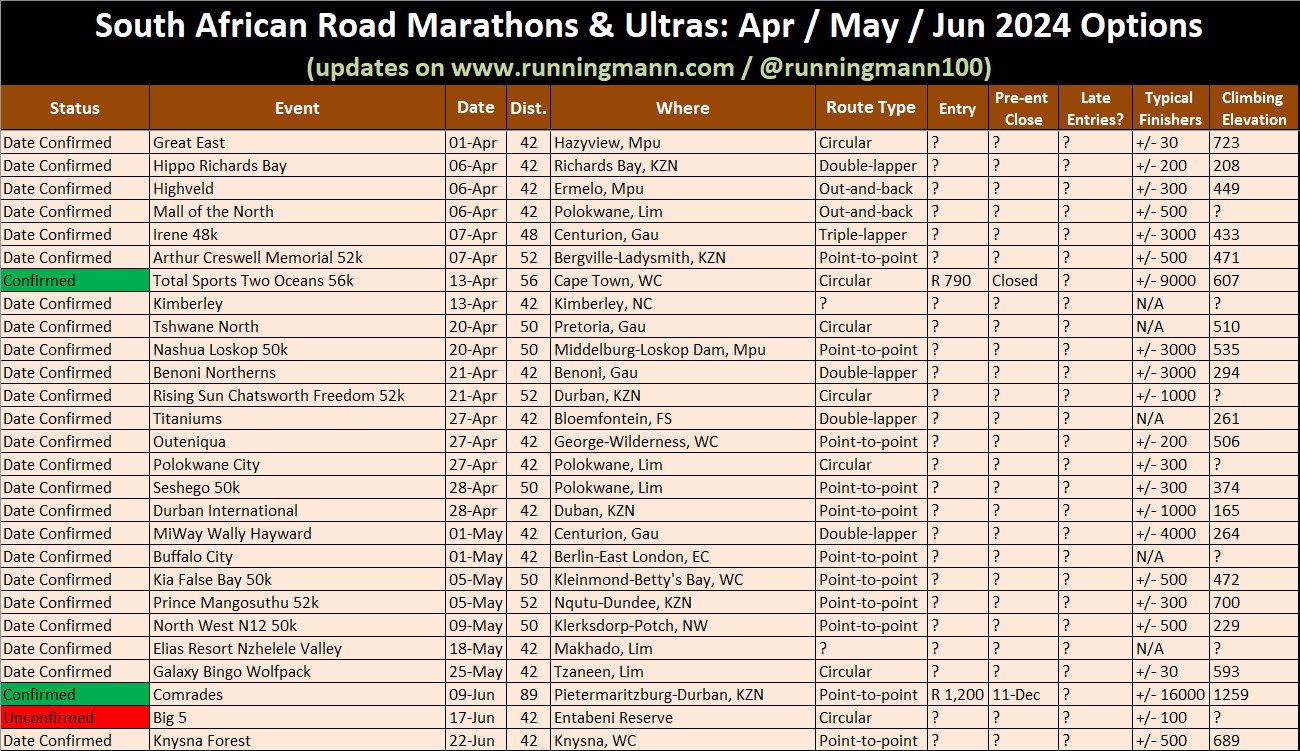Click the green Confirmed status in Two Oceans row
The height and width of the screenshot is (751, 1300).
[x=75, y=281]
